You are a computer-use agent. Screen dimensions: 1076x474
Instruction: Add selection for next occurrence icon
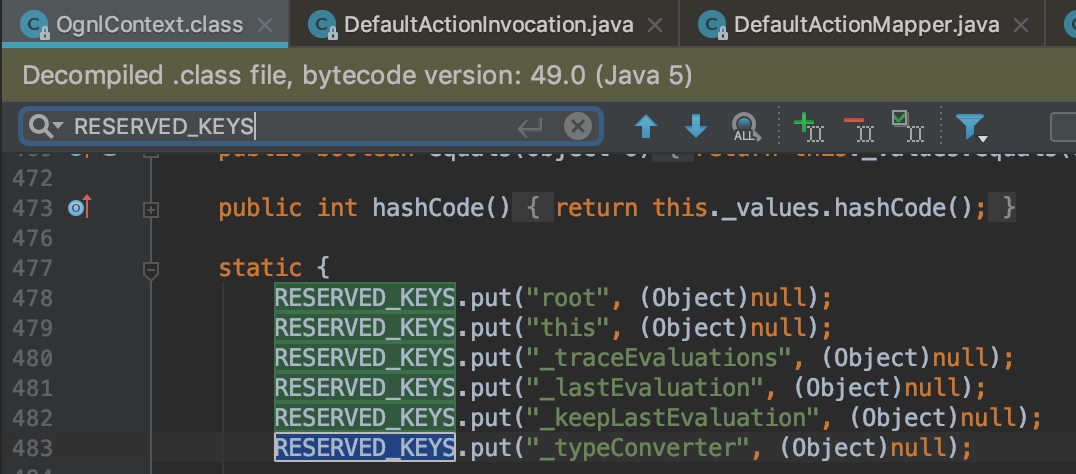click(808, 126)
